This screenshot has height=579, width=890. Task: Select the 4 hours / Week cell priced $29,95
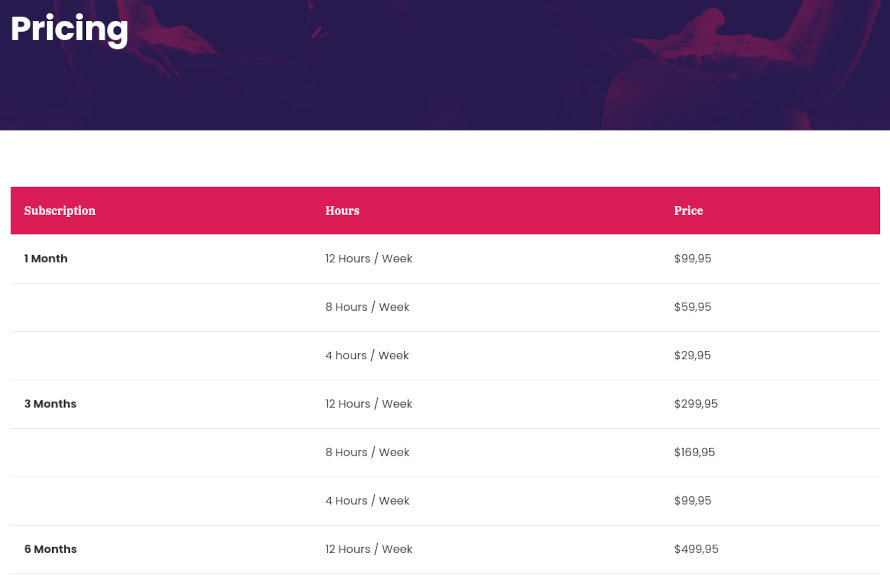pos(367,355)
